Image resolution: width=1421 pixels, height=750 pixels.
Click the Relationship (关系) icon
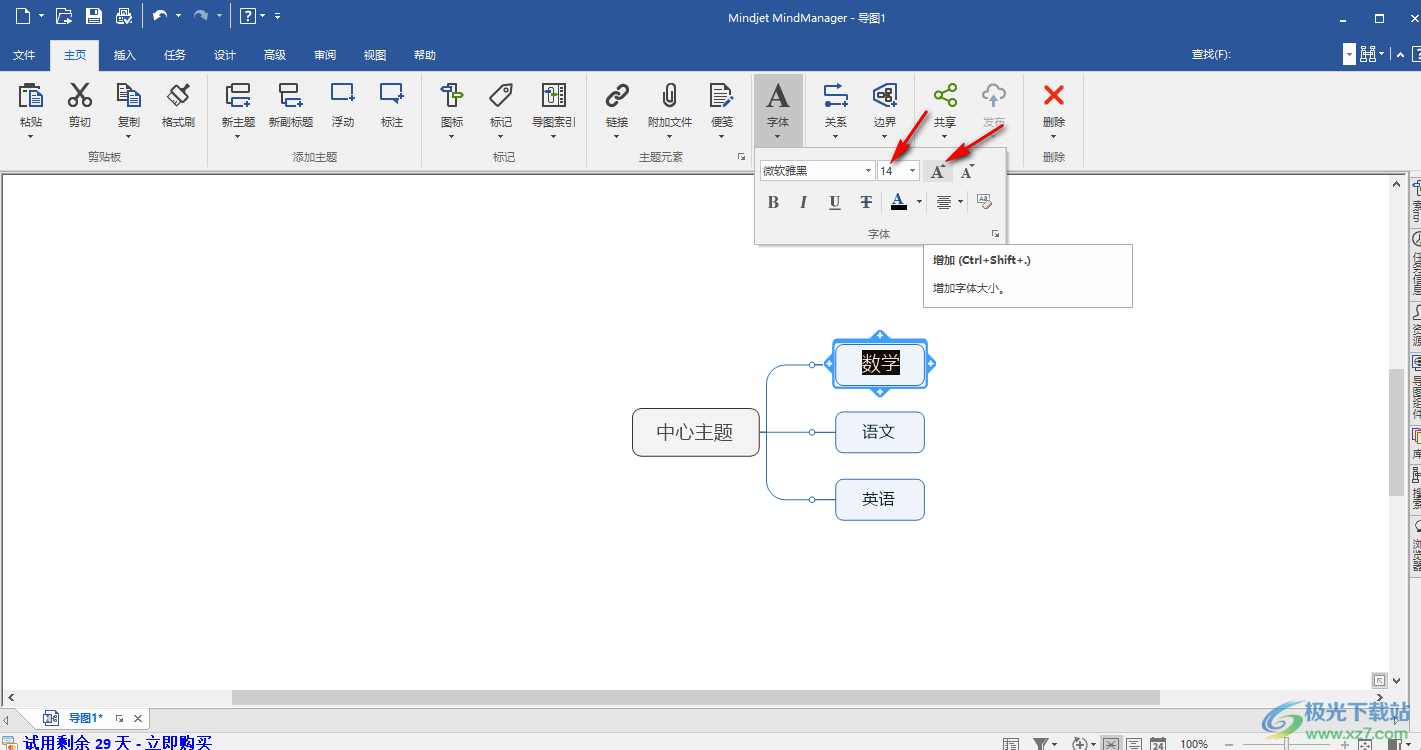[x=836, y=95]
